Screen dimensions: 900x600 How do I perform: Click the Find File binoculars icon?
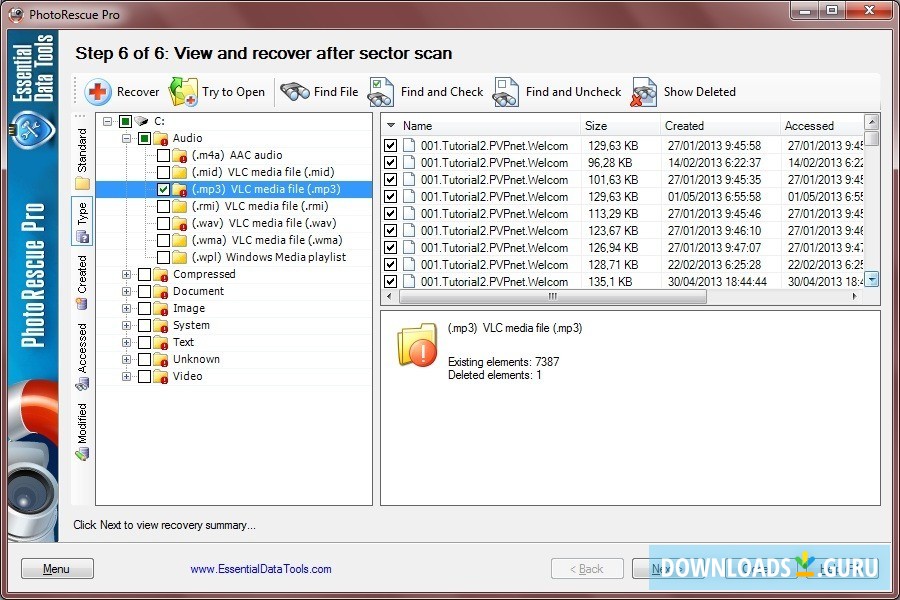tap(293, 91)
